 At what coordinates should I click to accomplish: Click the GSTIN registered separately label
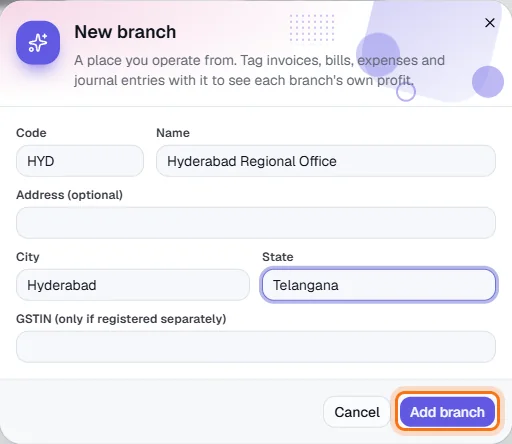[x=121, y=319]
